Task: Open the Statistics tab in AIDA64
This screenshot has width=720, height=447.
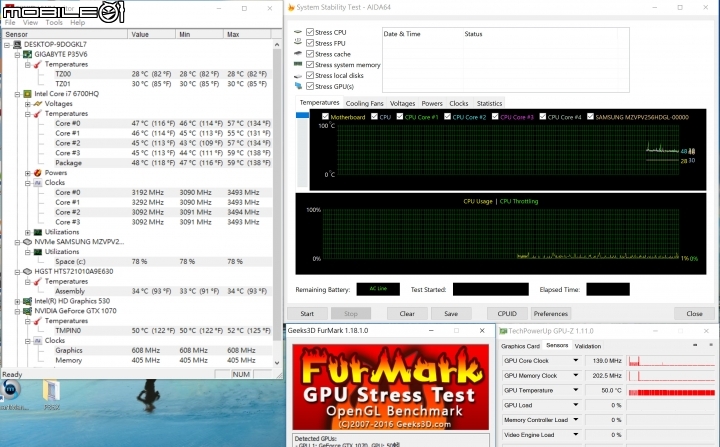Action: pyautogui.click(x=489, y=103)
